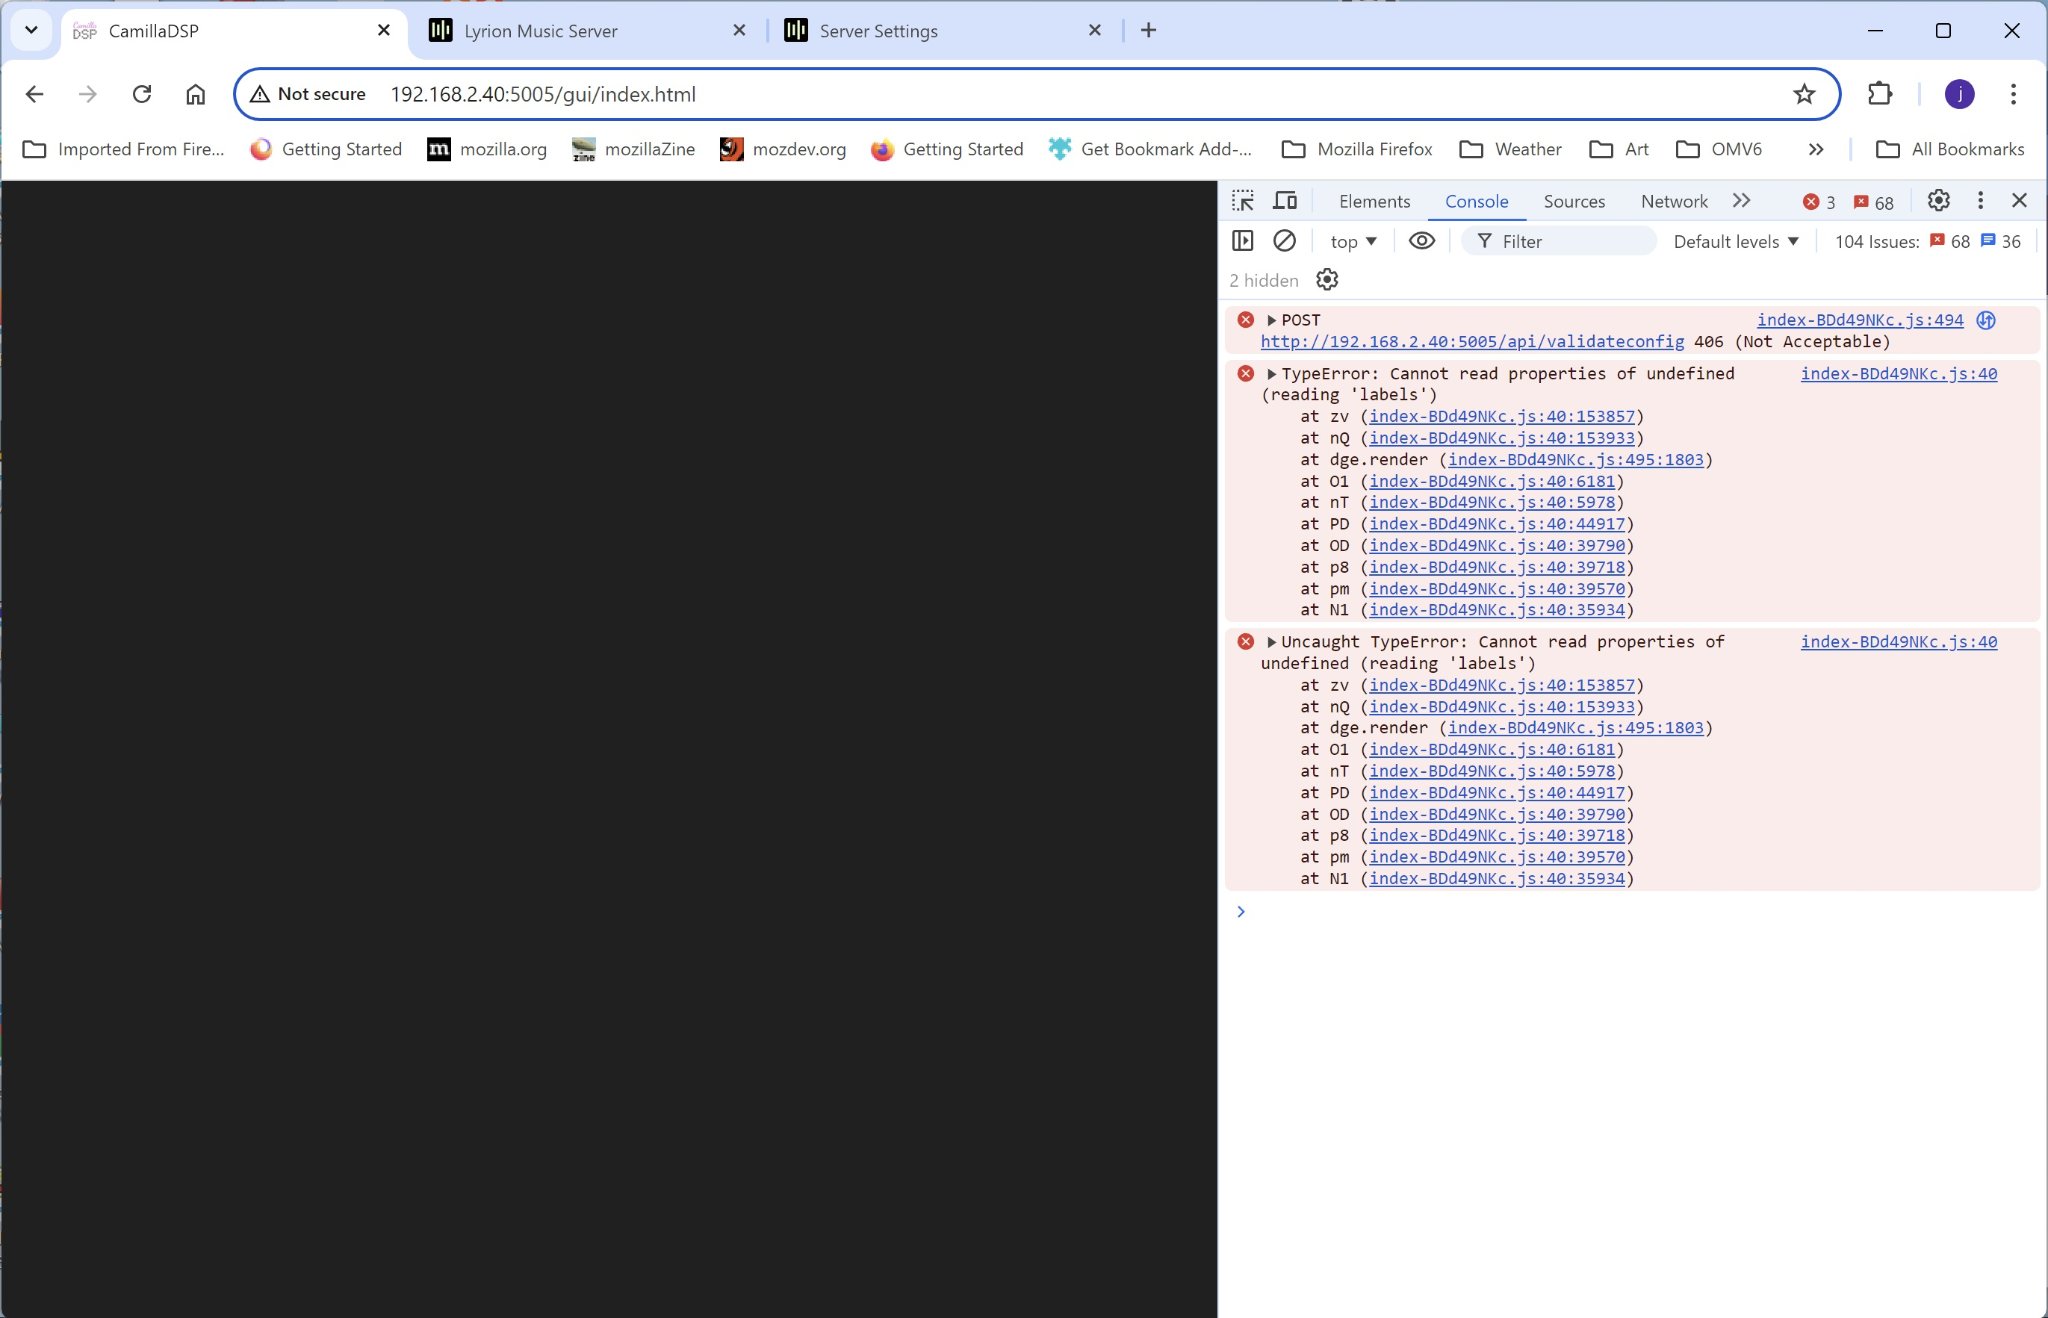Screen dimensions: 2048x1318
Task: Reload the current page
Action: coord(142,94)
